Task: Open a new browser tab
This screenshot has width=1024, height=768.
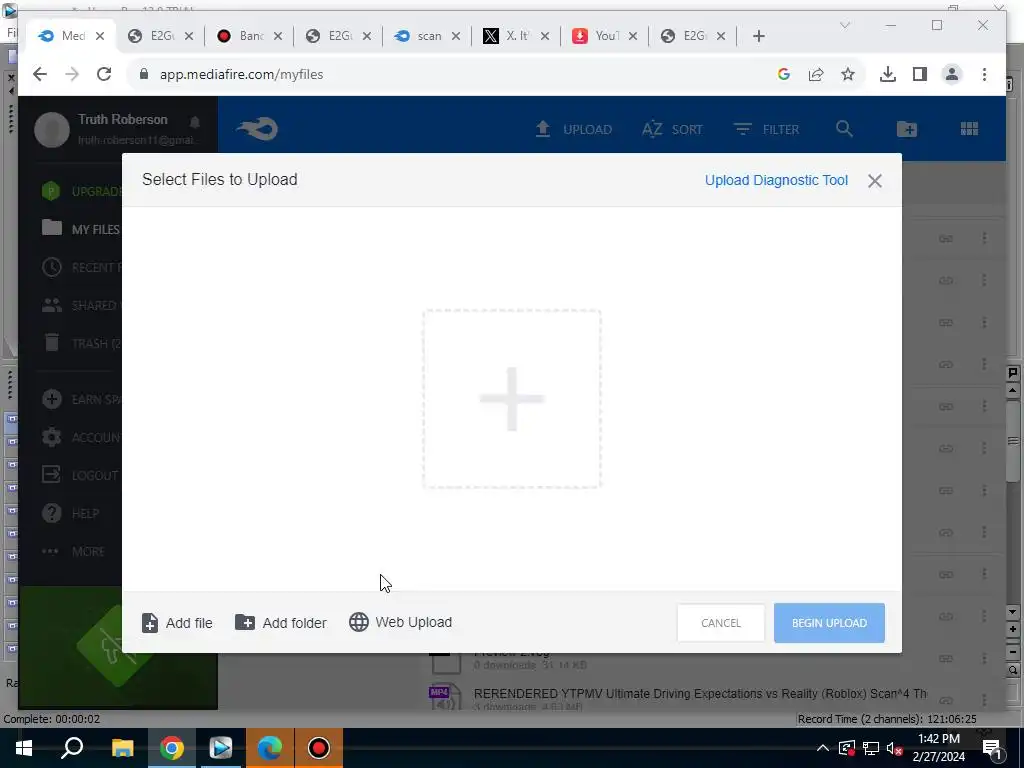Action: [758, 36]
